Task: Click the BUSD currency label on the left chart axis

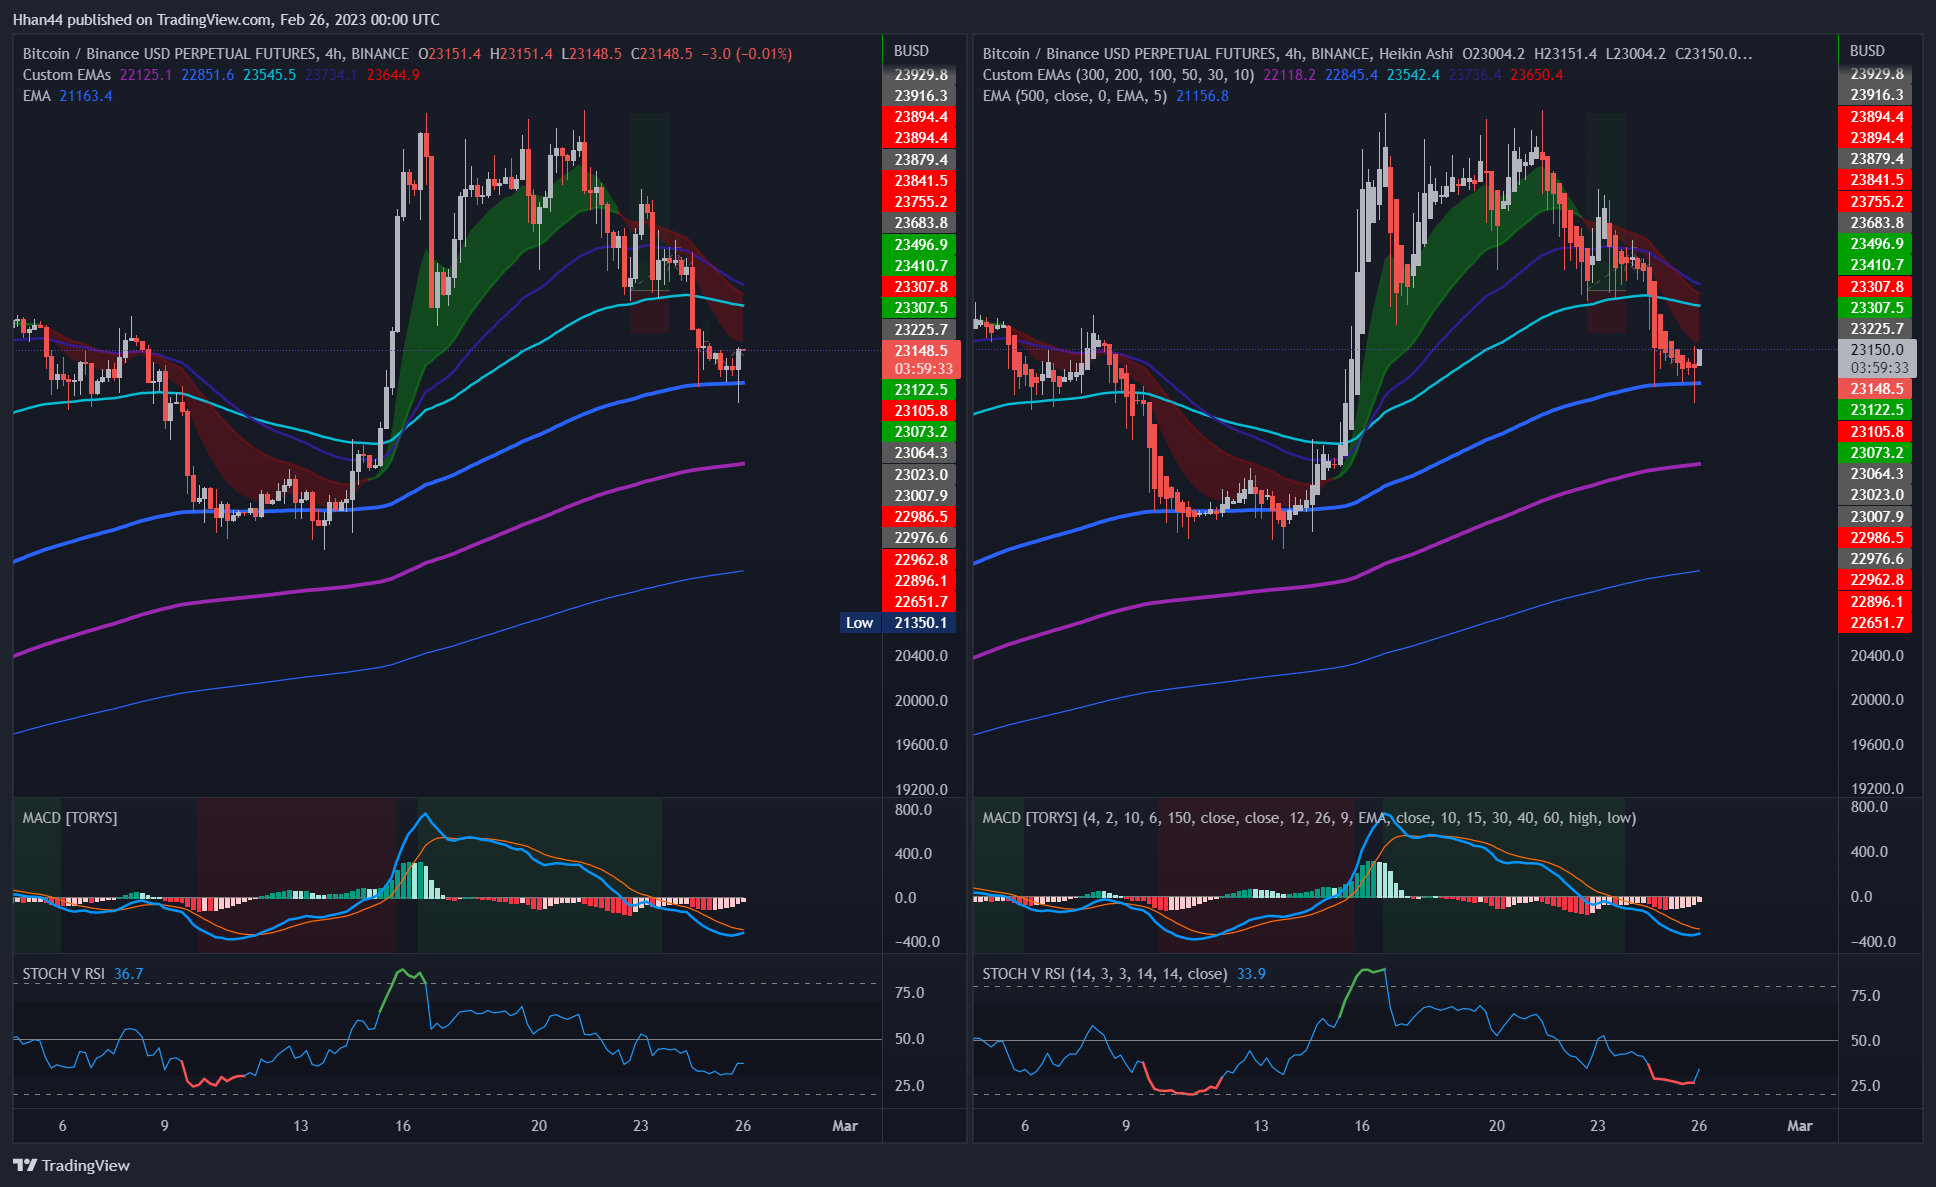Action: (x=911, y=51)
